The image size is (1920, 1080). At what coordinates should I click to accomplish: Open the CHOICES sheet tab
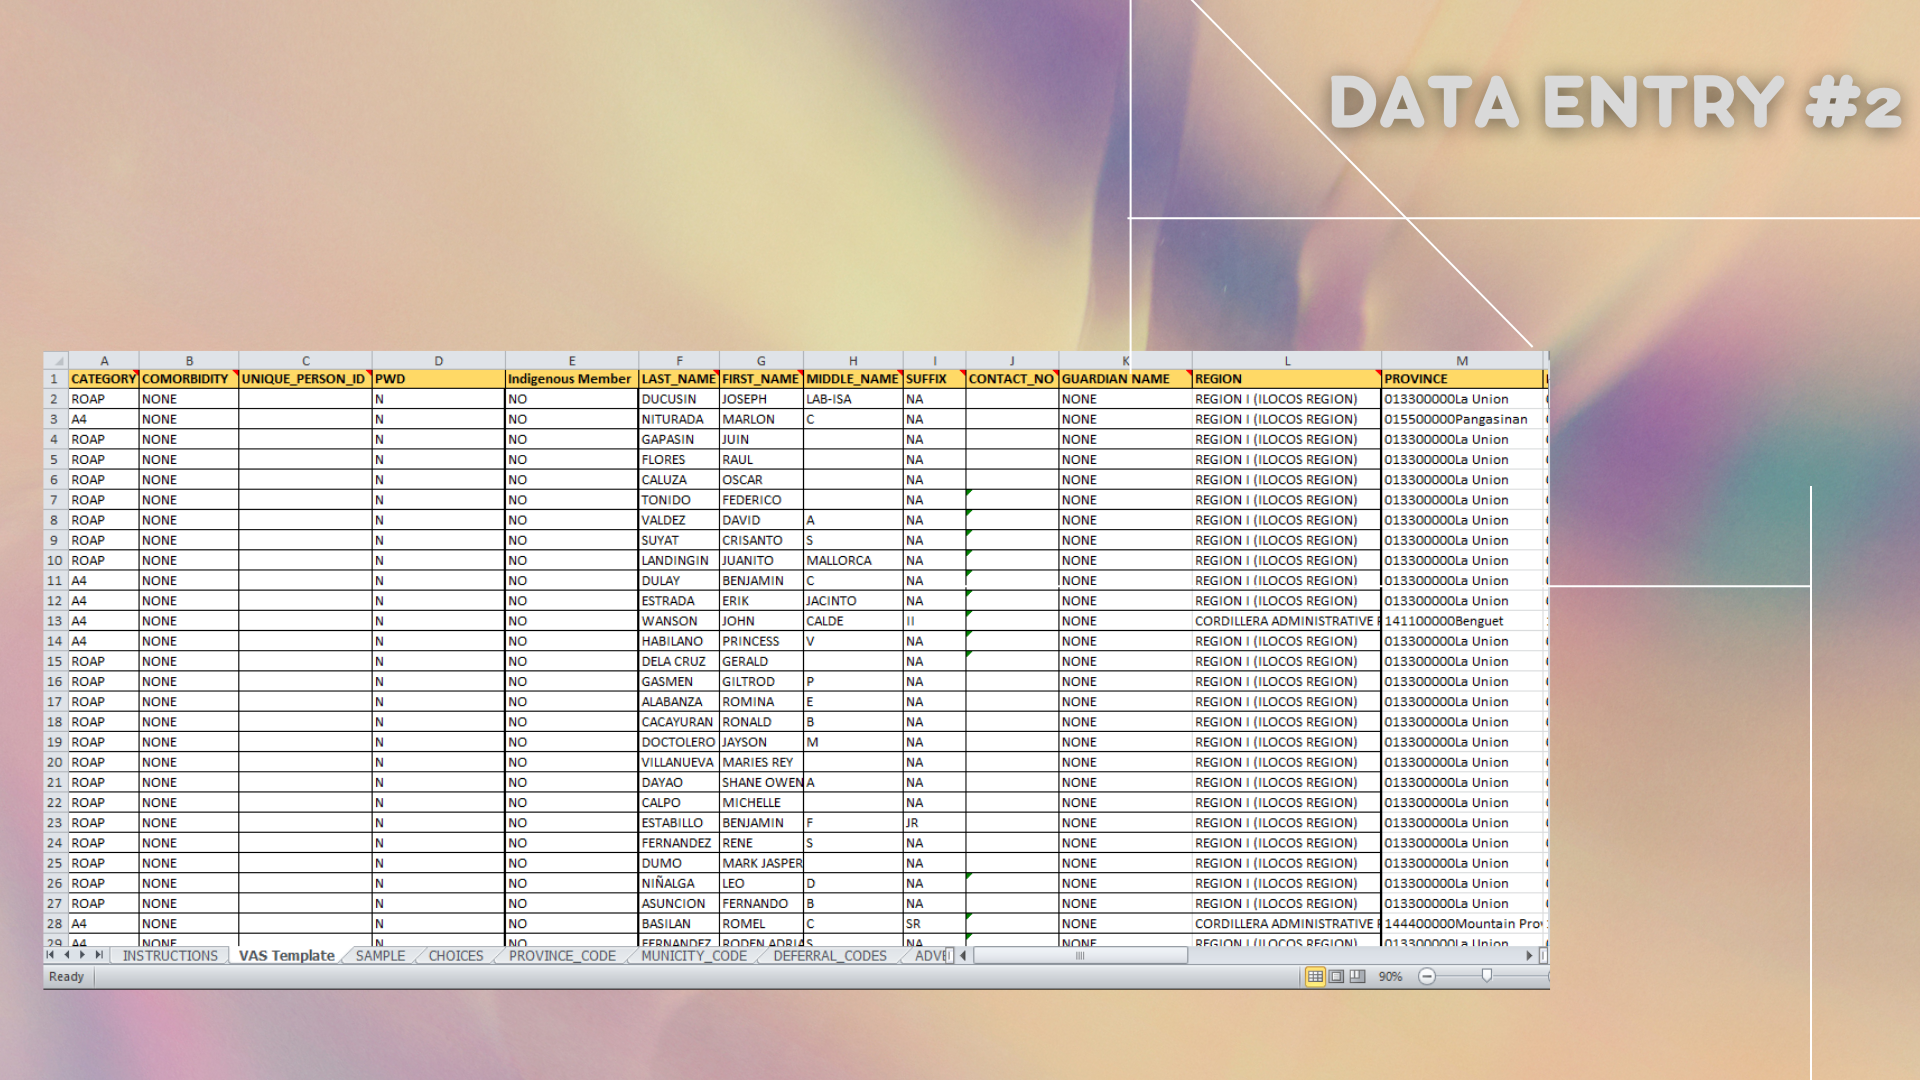pyautogui.click(x=456, y=955)
